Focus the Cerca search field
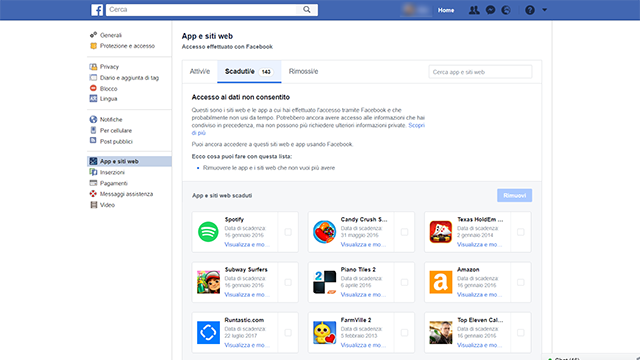This screenshot has width=640, height=360. coord(202,10)
